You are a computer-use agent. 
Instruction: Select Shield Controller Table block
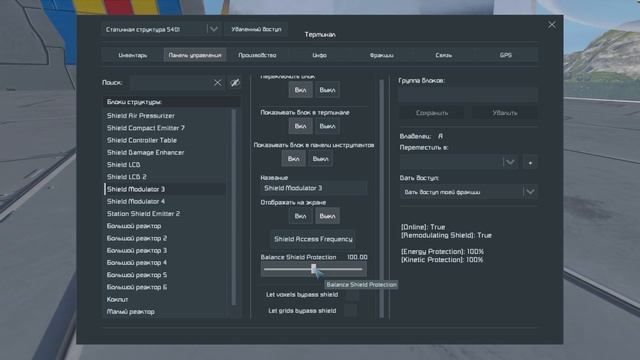(x=165, y=140)
